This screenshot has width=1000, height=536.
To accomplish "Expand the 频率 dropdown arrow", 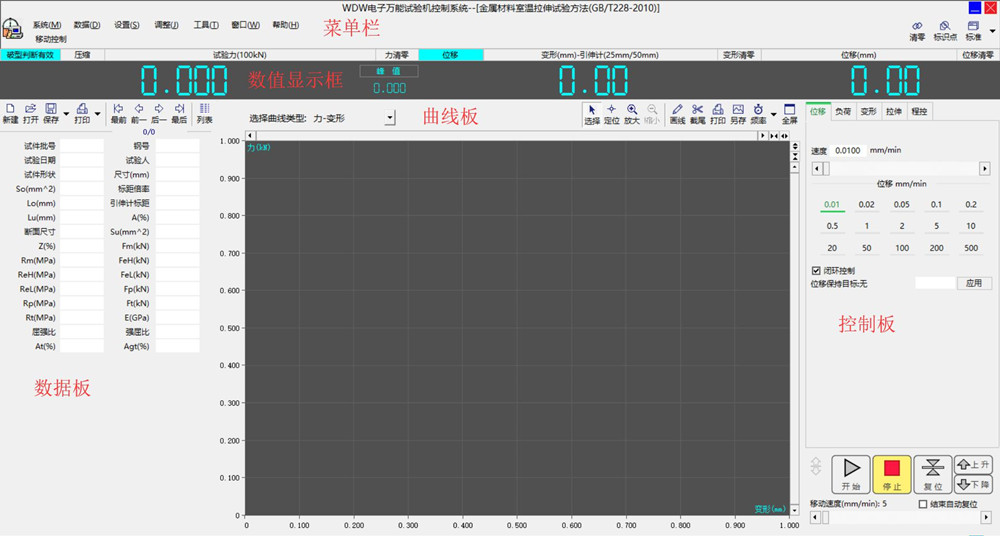I will click(773, 113).
